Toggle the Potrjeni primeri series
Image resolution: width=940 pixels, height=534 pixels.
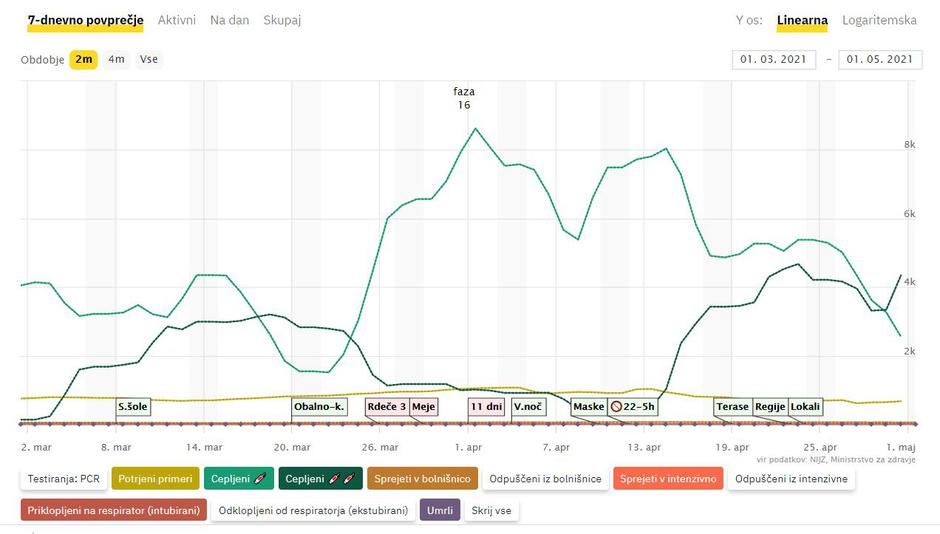(x=155, y=479)
